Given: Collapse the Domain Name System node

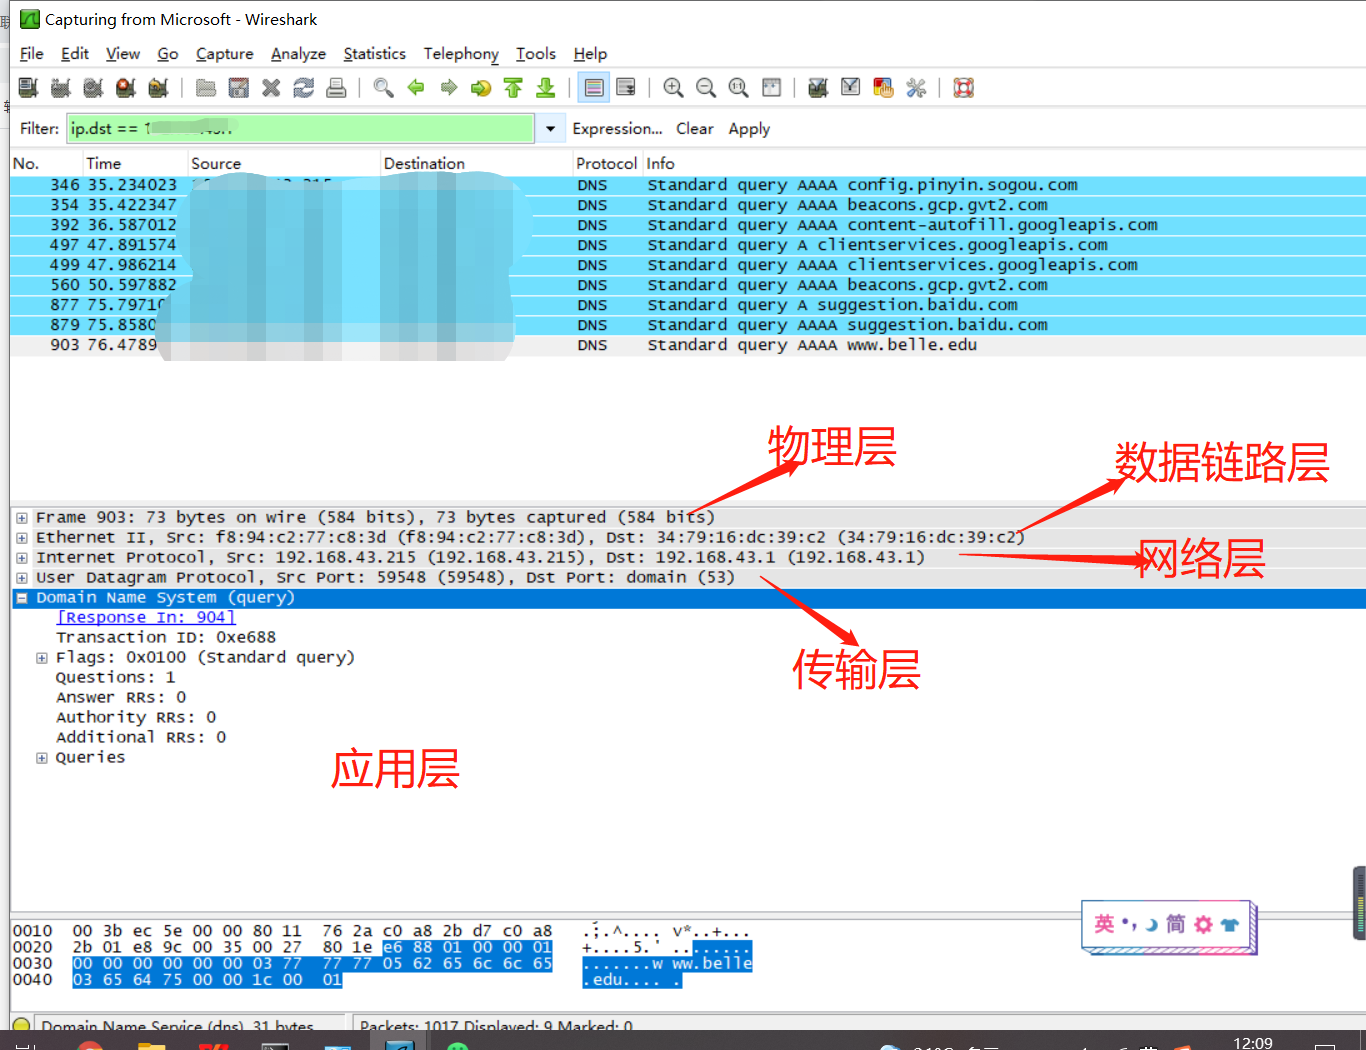Looking at the screenshot, I should (x=22, y=598).
